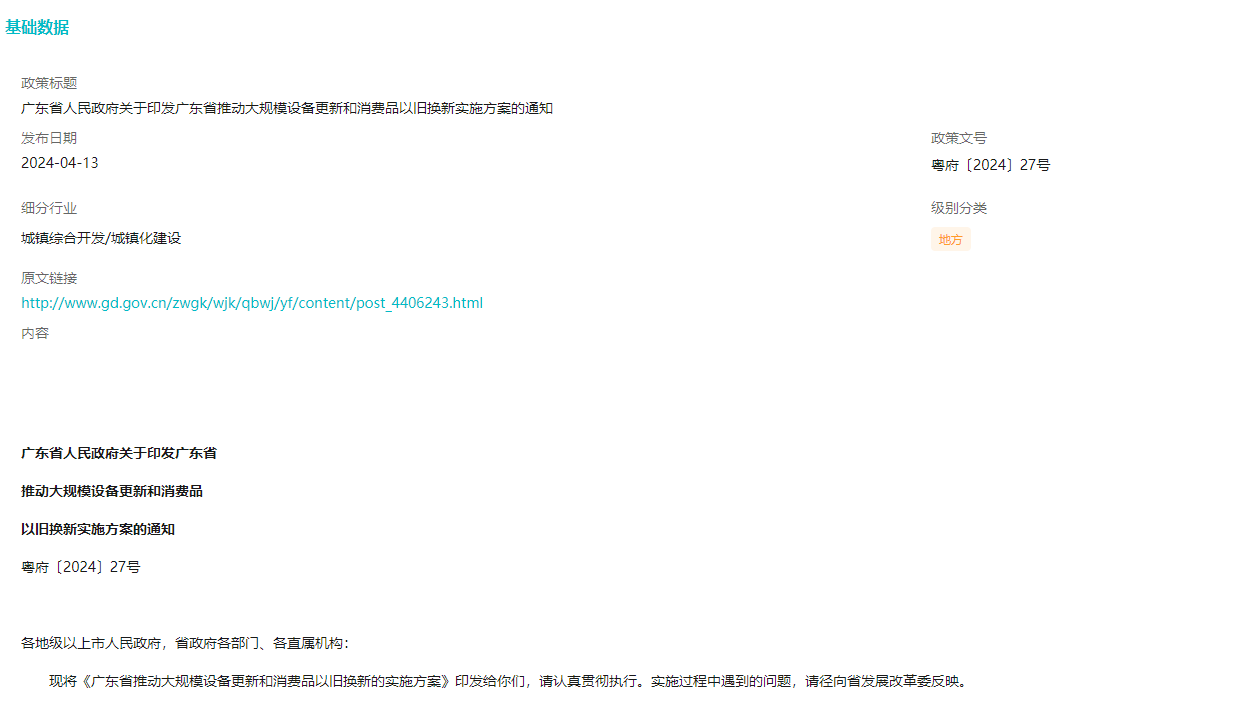
Task: Select bold line 广东省人民政府关于印发广东省
Action: 119,453
